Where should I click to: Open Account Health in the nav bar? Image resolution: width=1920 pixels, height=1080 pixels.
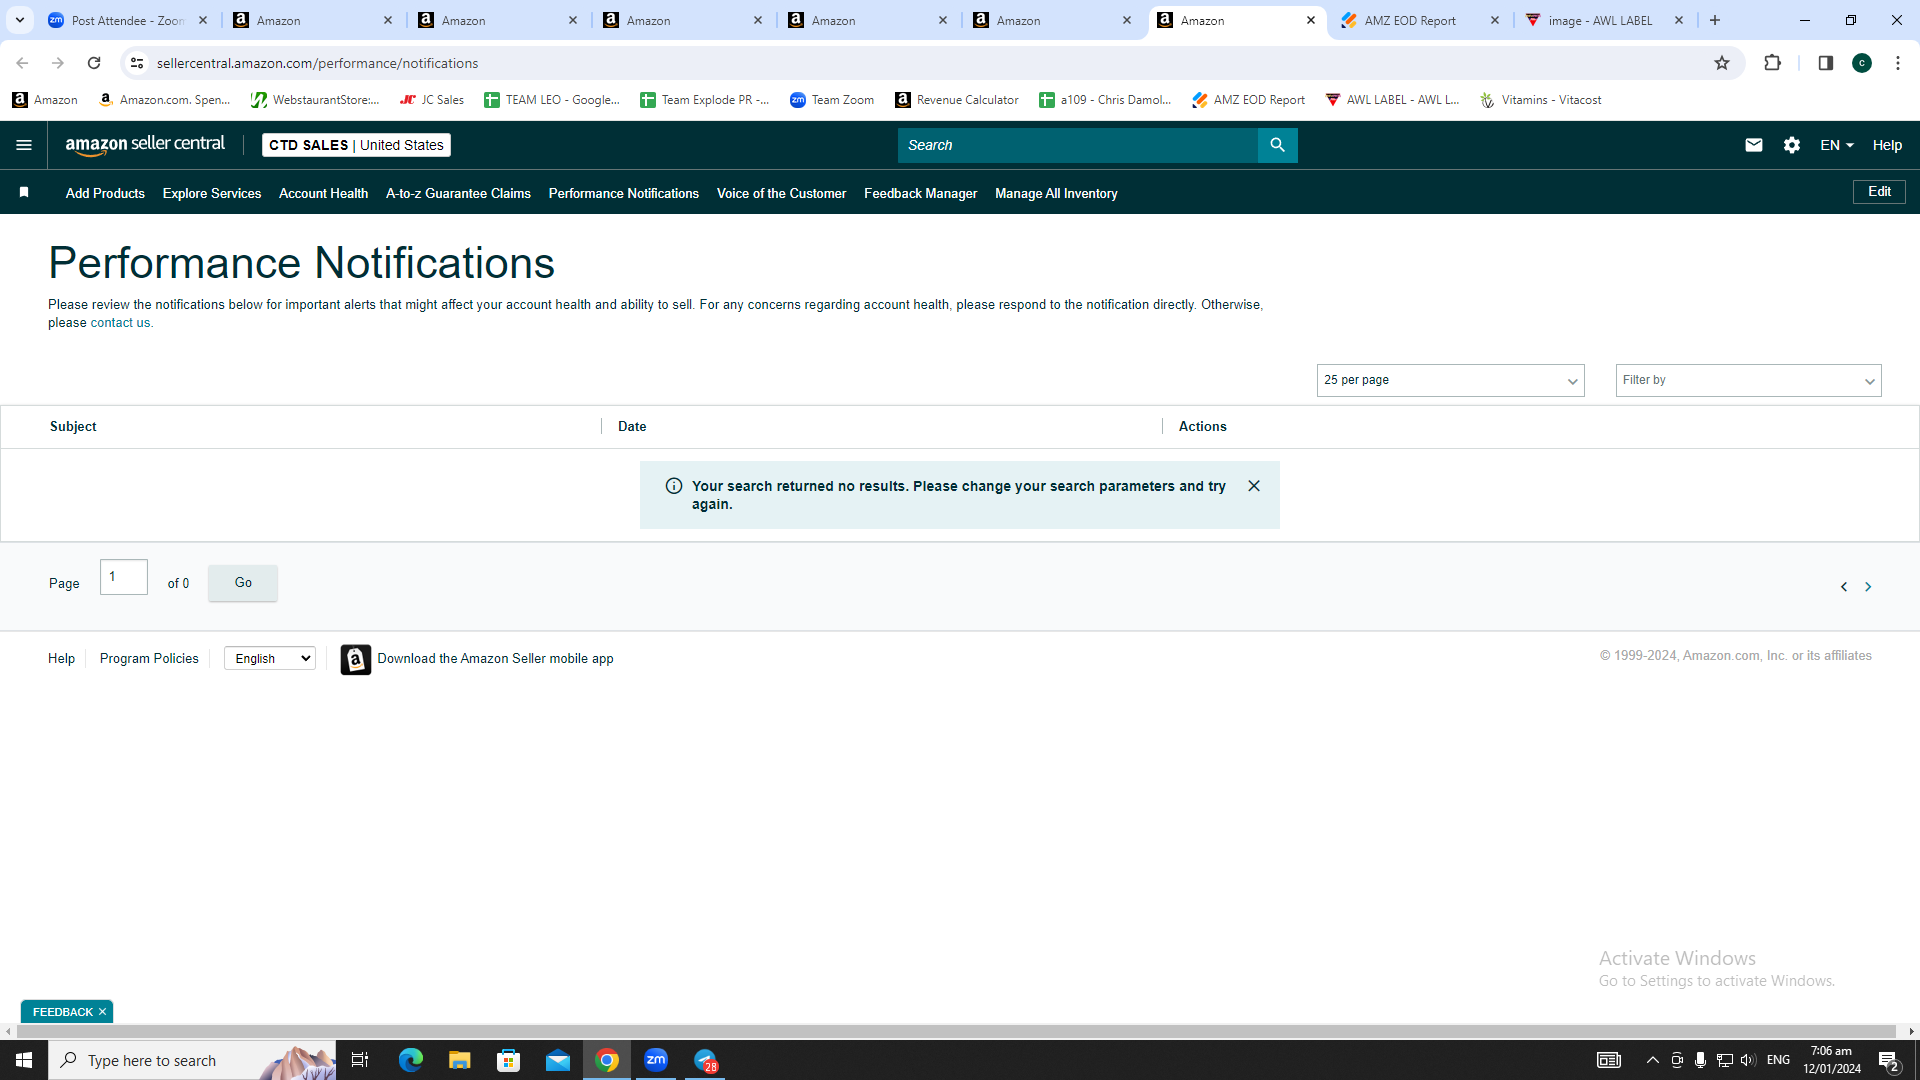pyautogui.click(x=323, y=193)
